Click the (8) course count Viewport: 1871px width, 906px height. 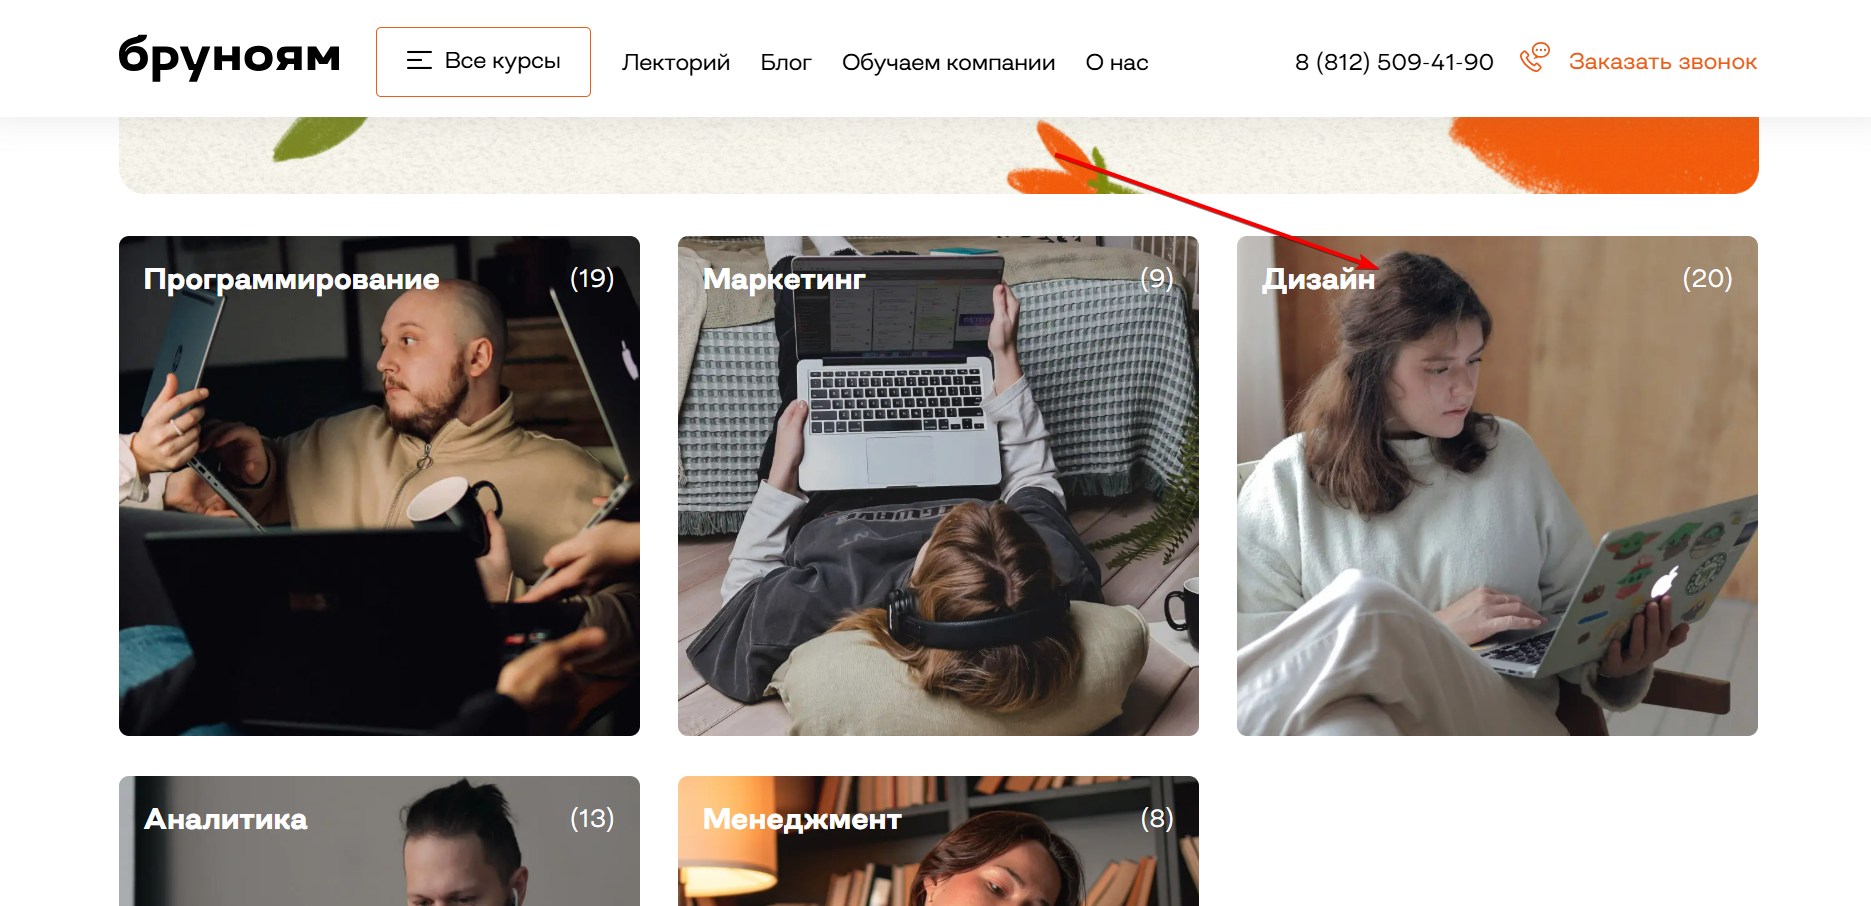click(x=1157, y=818)
